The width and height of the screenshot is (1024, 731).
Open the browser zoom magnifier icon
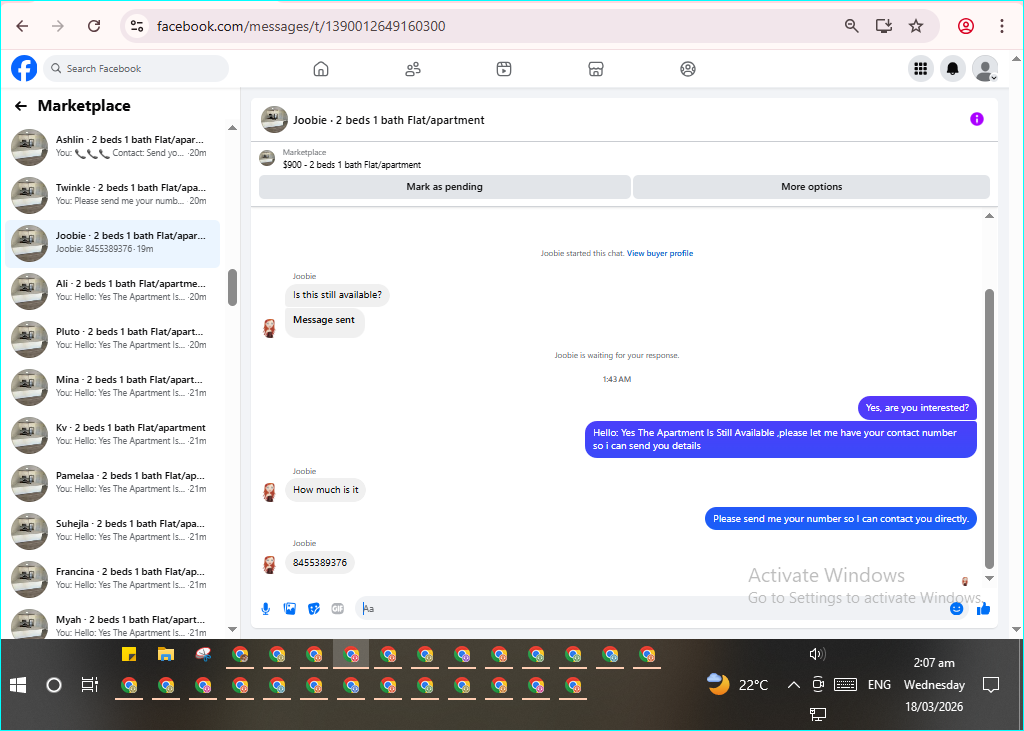point(851,26)
